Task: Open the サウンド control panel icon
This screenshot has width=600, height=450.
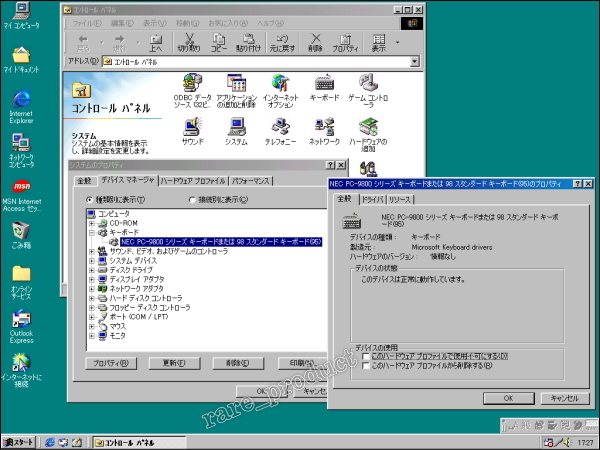Action: click(193, 131)
